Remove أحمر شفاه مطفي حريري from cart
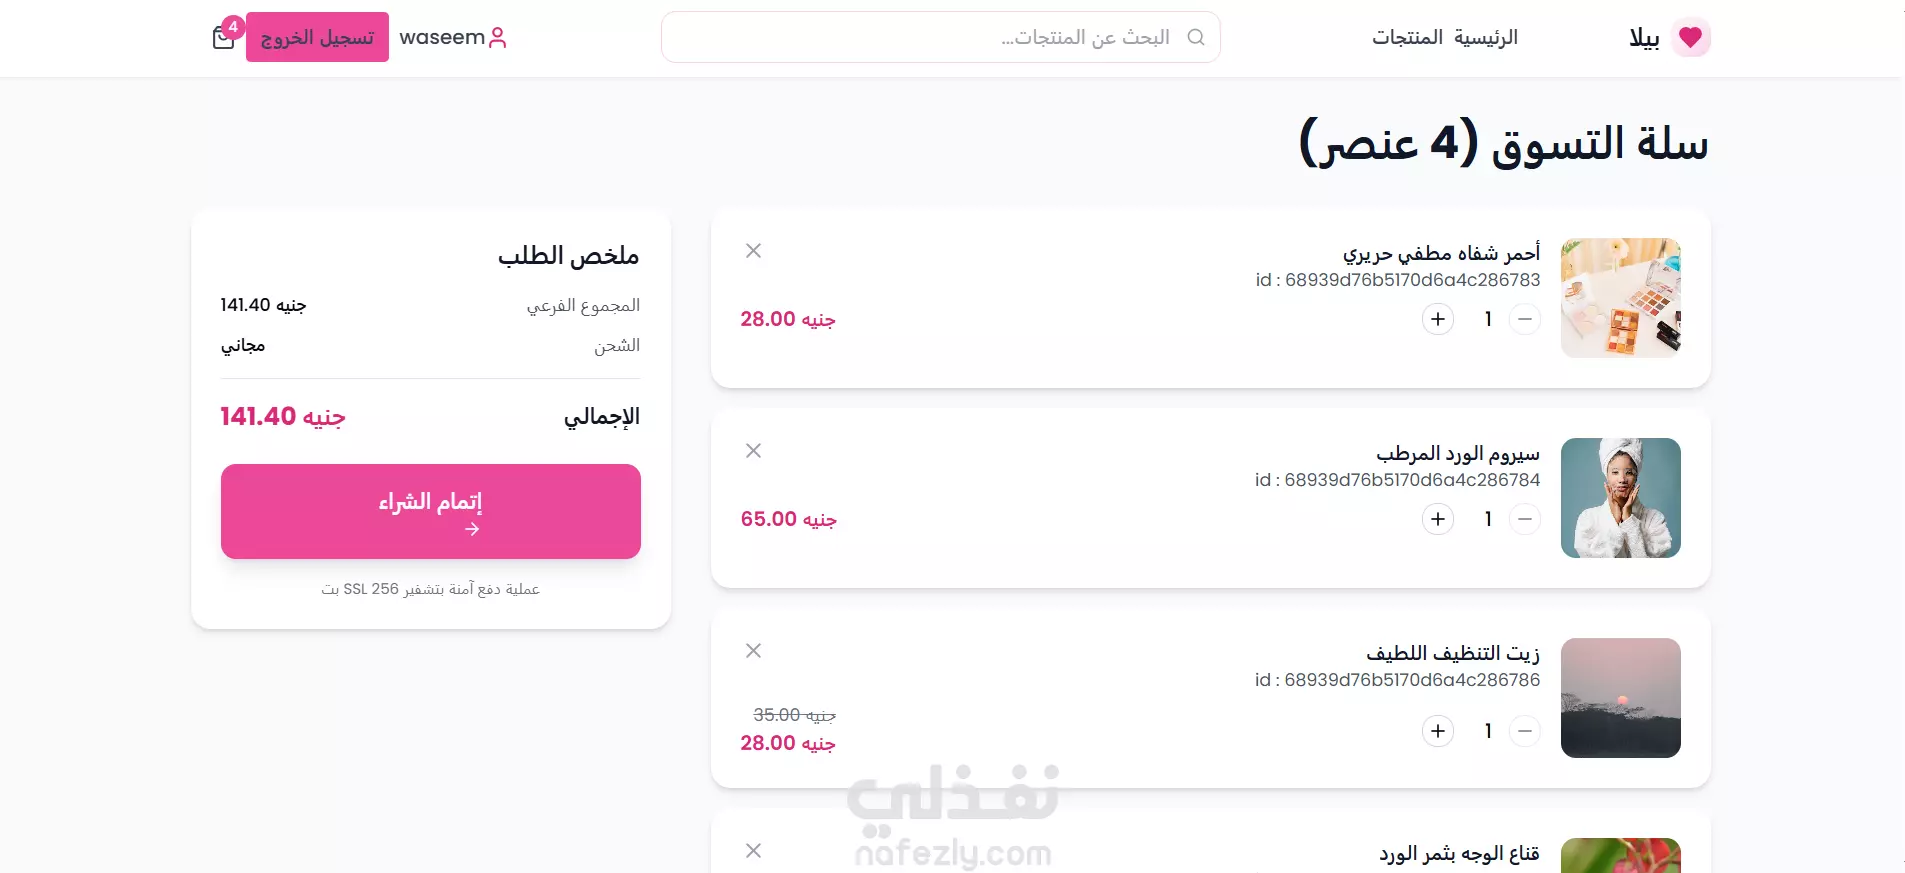The height and width of the screenshot is (873, 1905). pos(753,251)
